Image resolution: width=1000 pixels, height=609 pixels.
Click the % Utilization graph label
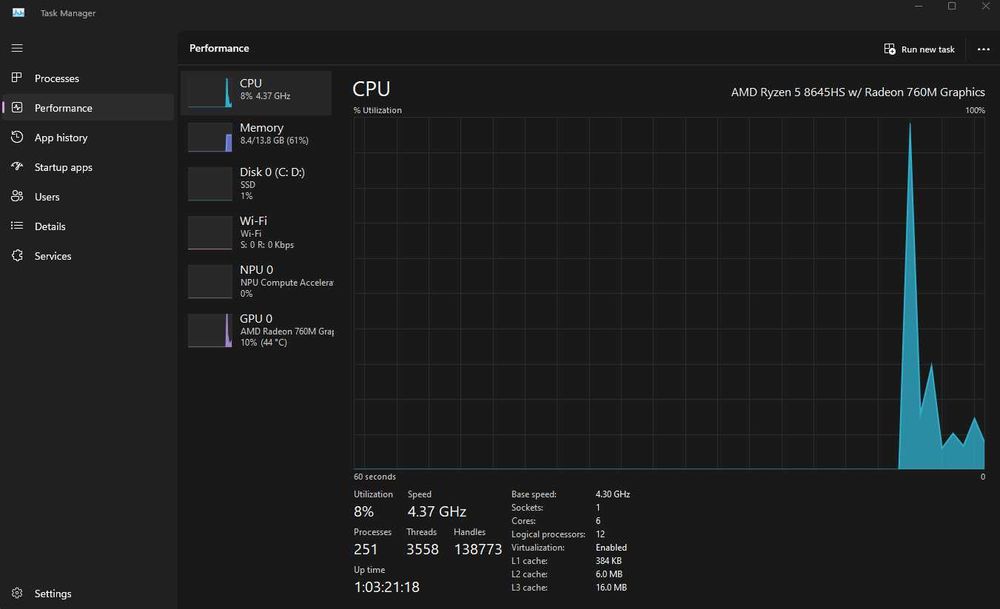(x=378, y=110)
